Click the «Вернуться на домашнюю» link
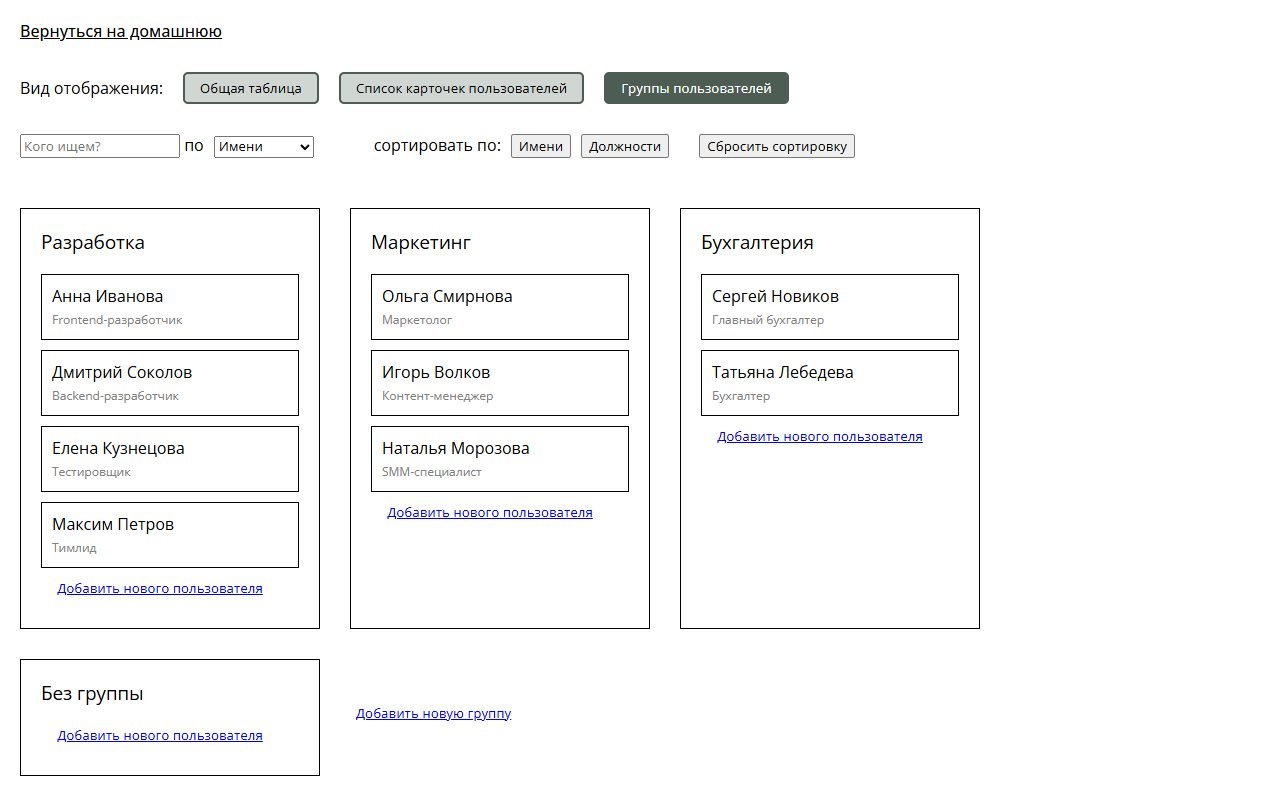 121,32
